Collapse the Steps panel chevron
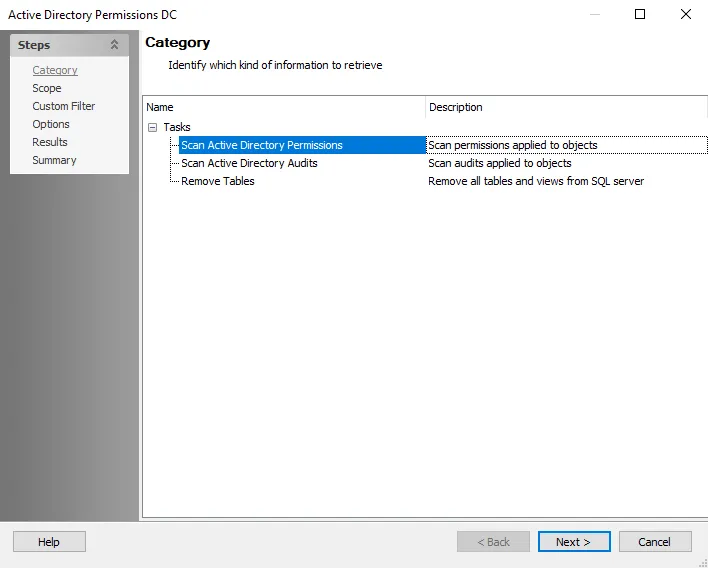 point(114,45)
